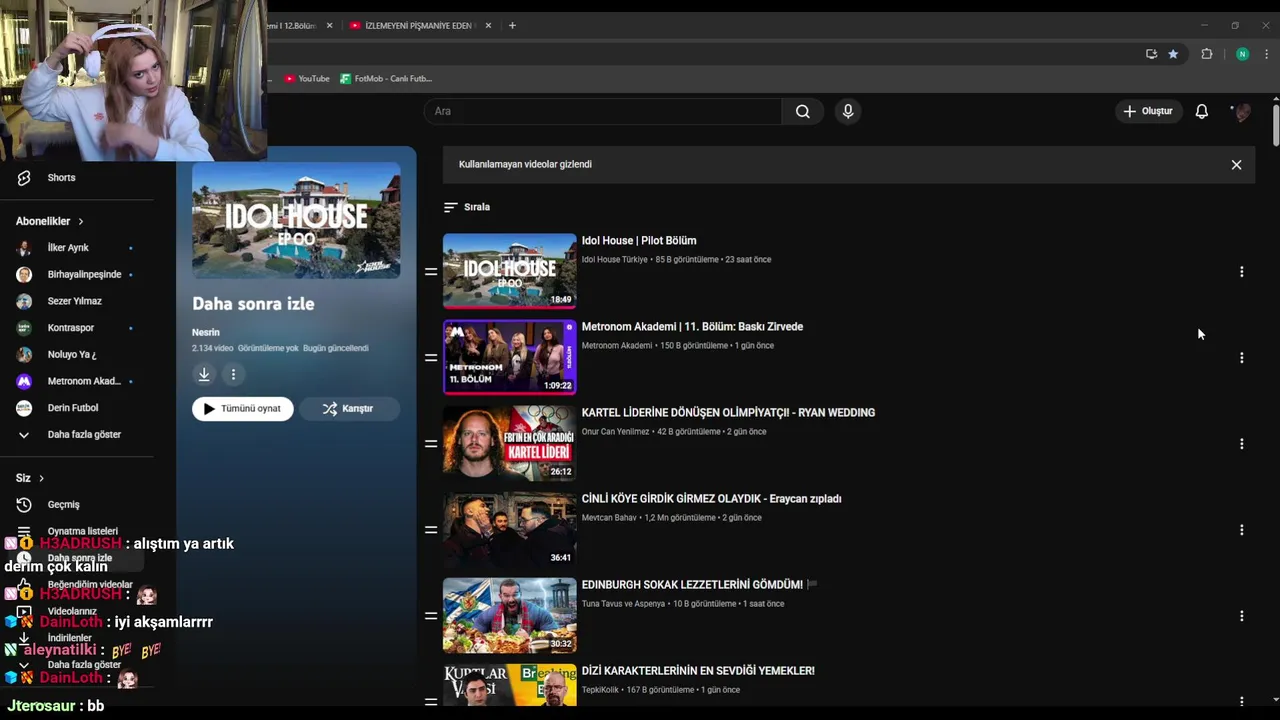Open video title Idol House | Pilot Bölüm
The width and height of the screenshot is (1280, 720).
[x=639, y=241]
